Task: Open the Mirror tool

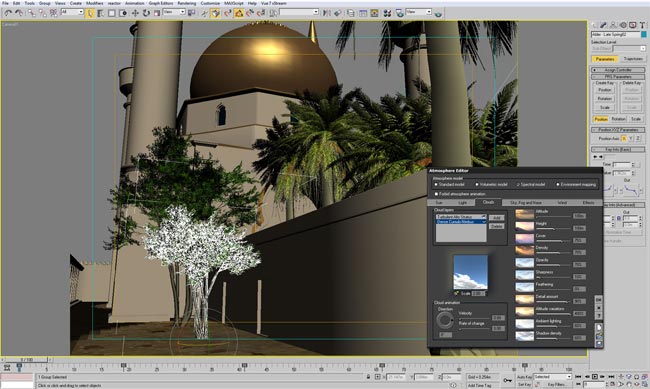Action: pyautogui.click(x=327, y=13)
